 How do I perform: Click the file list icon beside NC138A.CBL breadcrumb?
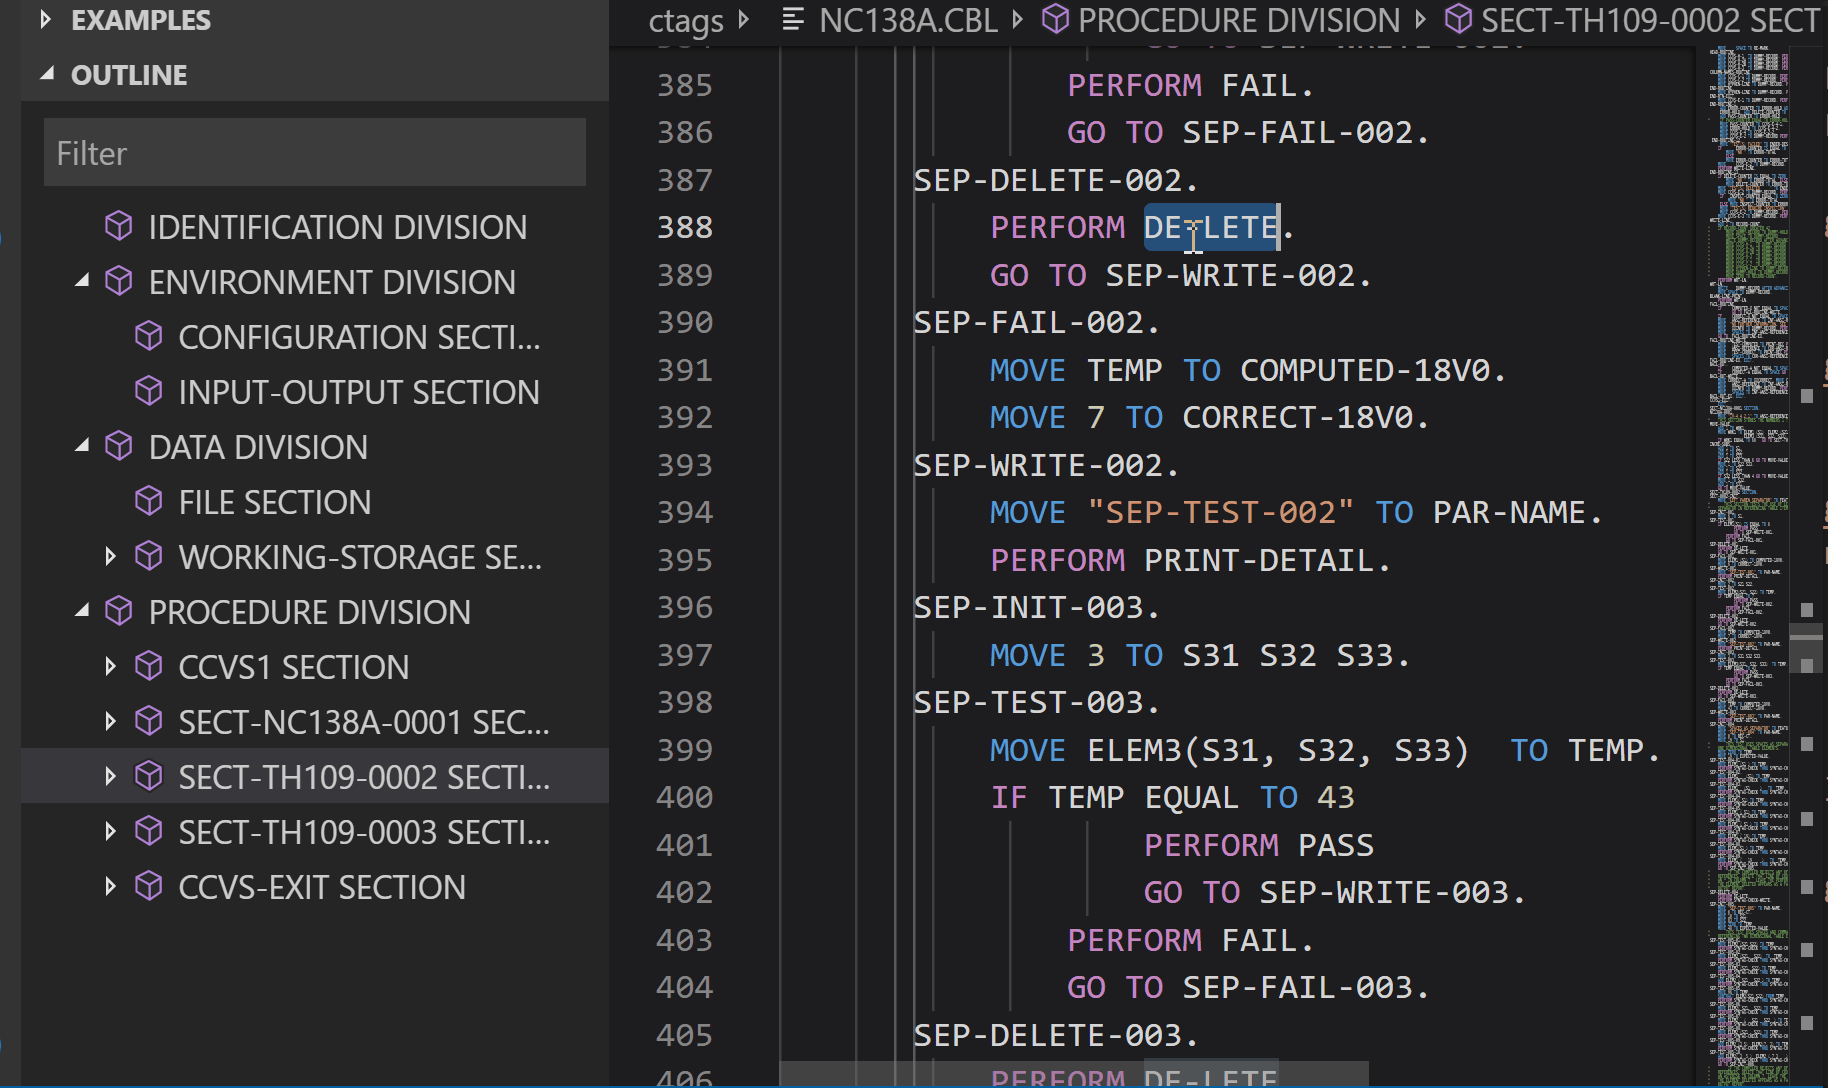click(x=791, y=20)
